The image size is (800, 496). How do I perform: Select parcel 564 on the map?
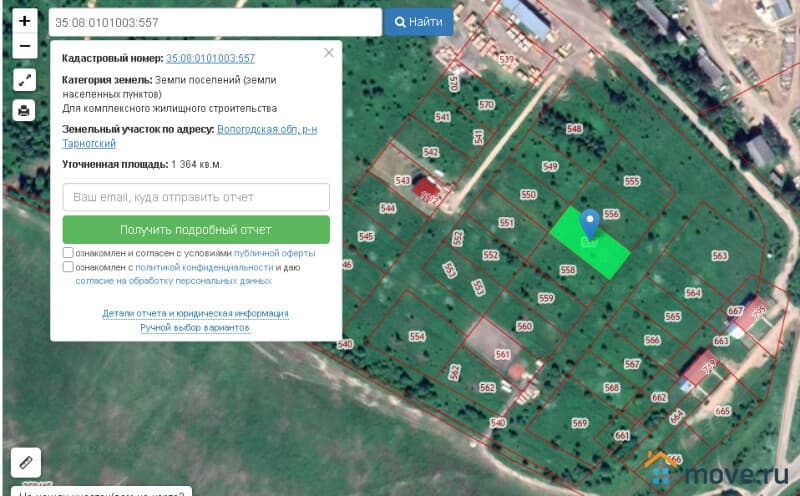pos(693,293)
